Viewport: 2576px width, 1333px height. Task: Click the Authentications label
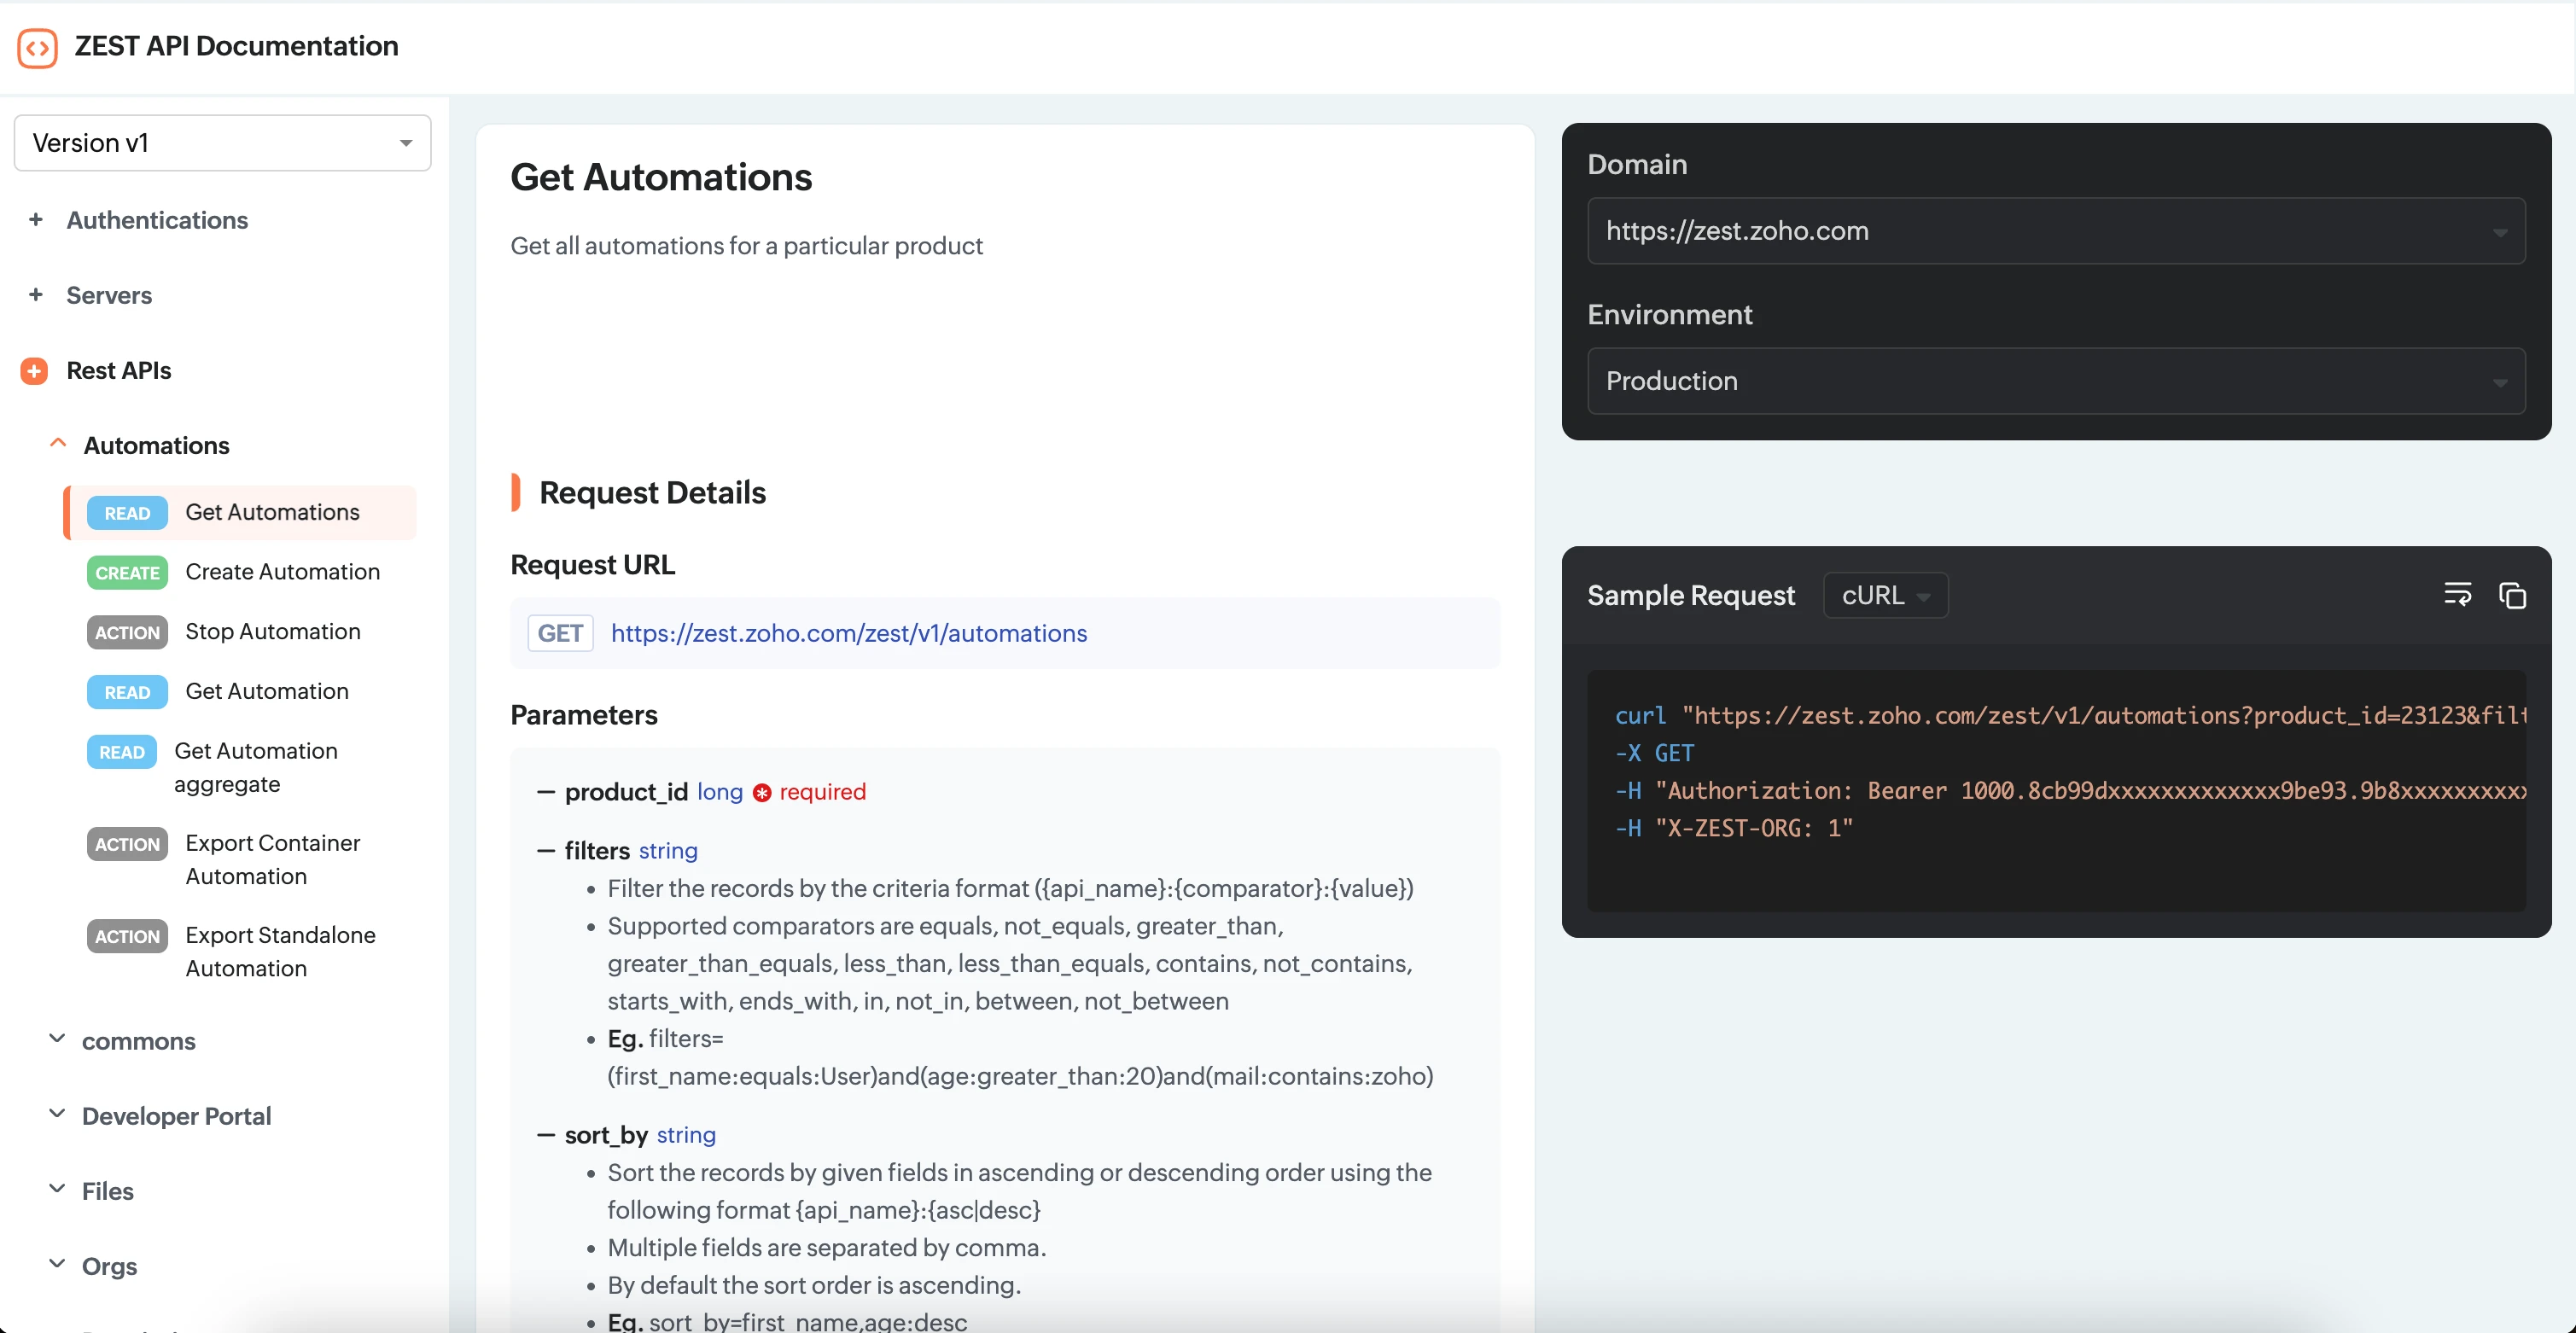coord(157,220)
